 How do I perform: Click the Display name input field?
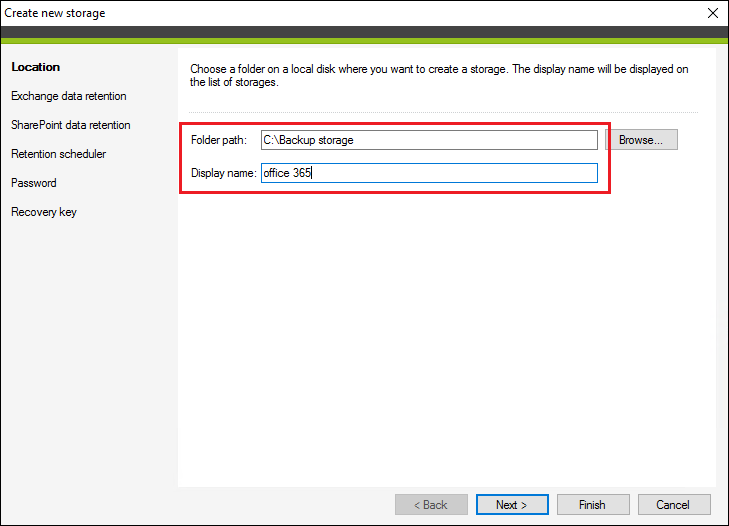429,173
